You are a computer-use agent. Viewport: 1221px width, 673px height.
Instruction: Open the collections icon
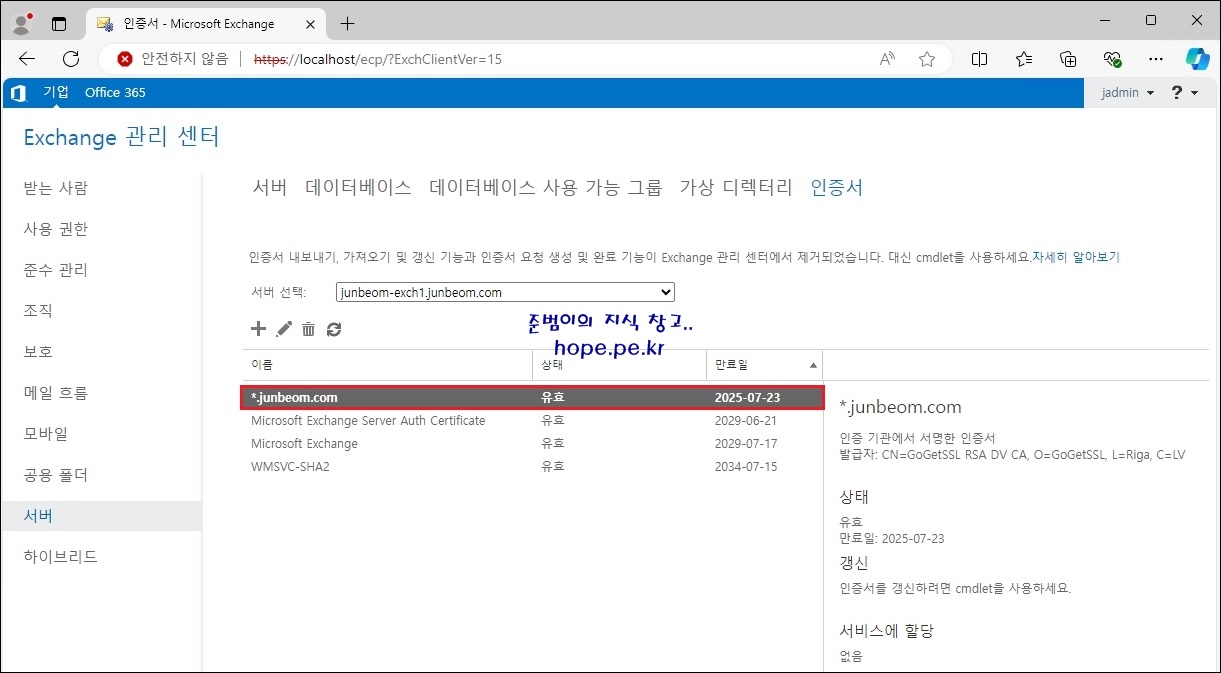tap(1068, 59)
